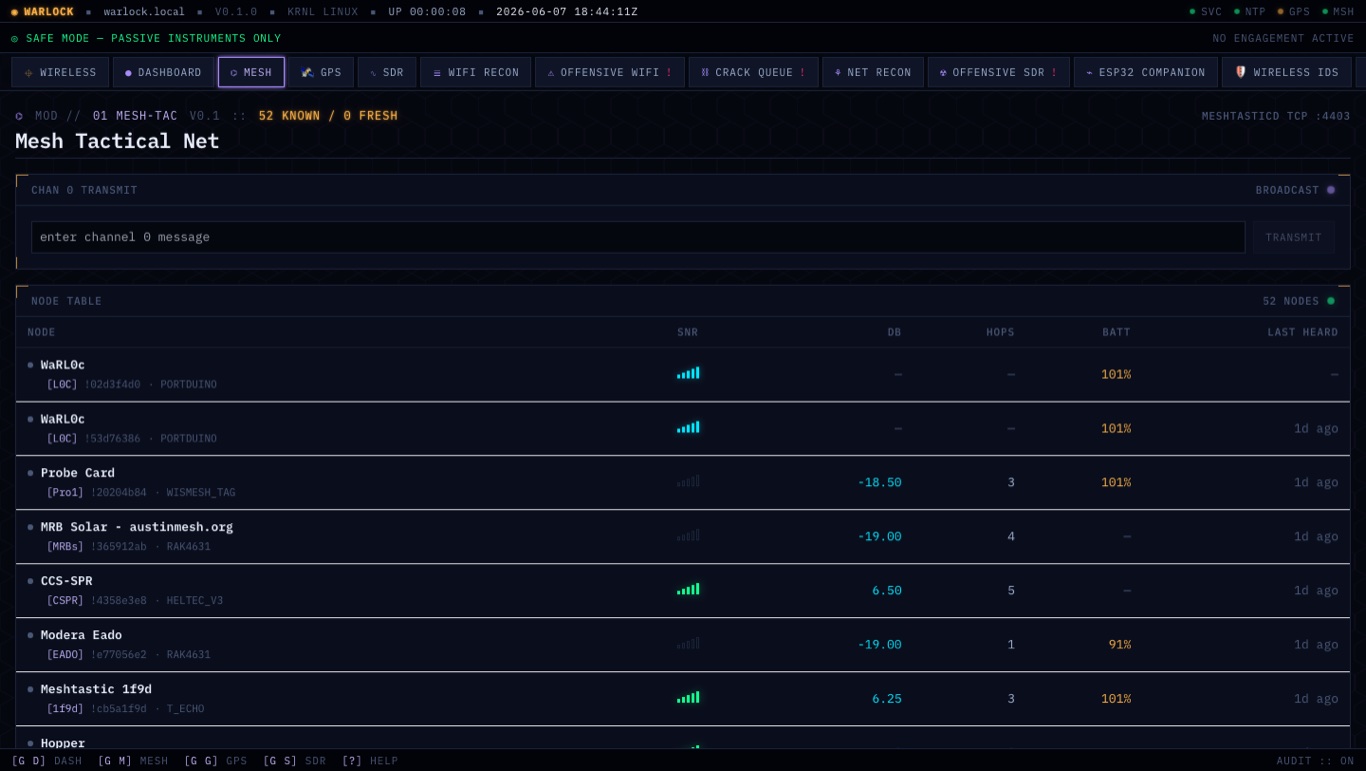Click the DB column header
Viewport: 1366px width, 771px height.
pos(894,332)
